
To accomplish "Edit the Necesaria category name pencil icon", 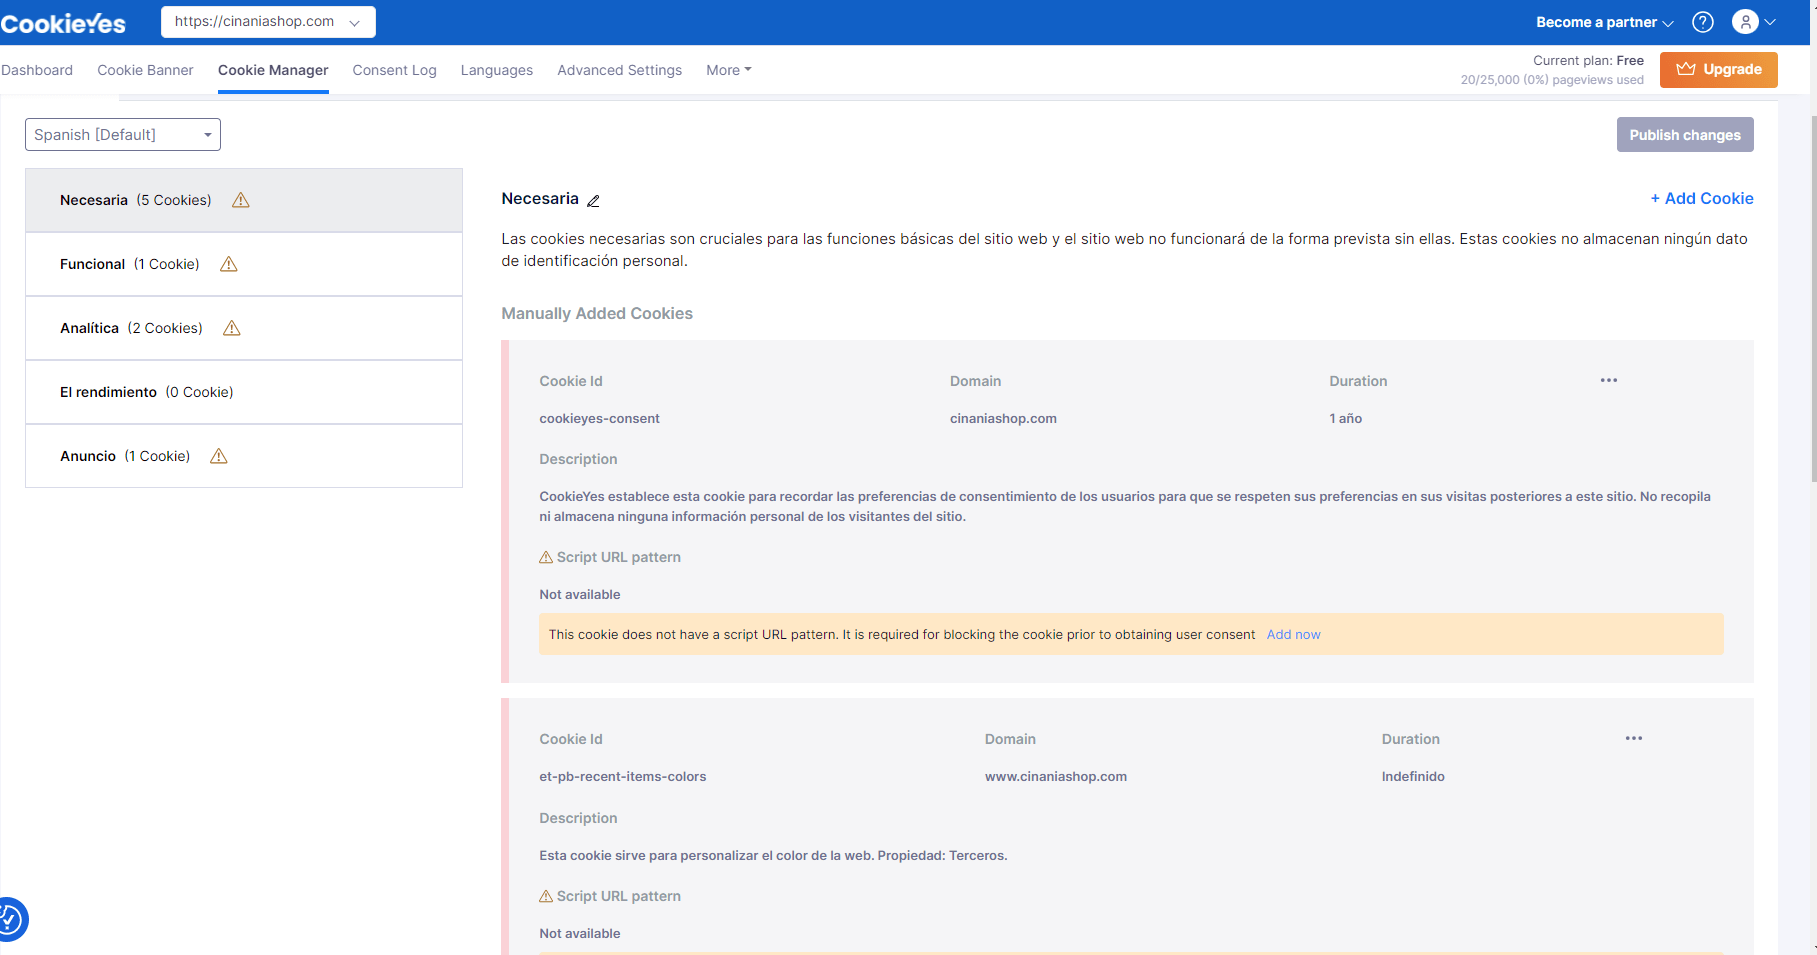I will pos(593,201).
